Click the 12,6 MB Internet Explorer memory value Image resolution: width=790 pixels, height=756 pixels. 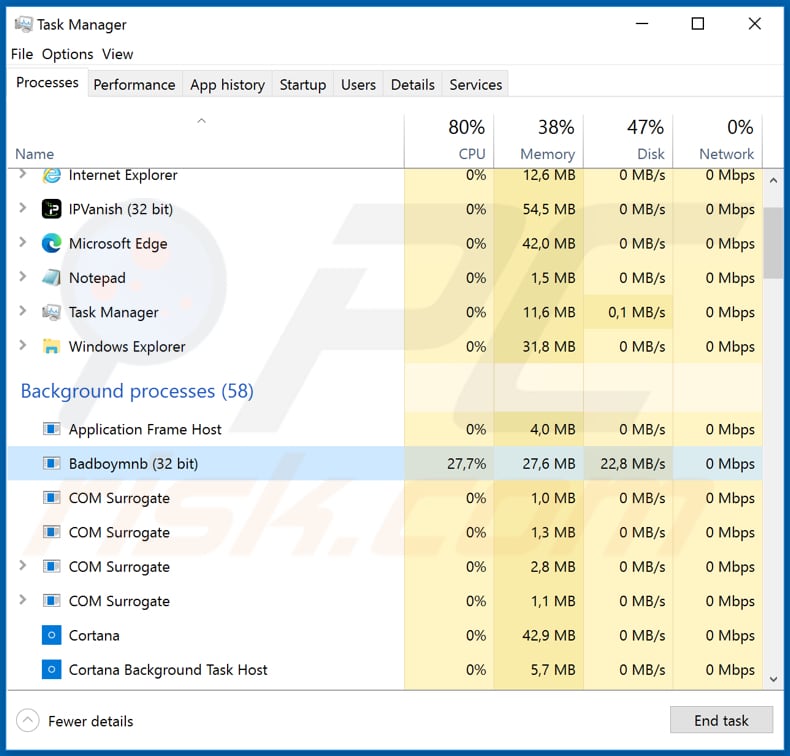549,175
